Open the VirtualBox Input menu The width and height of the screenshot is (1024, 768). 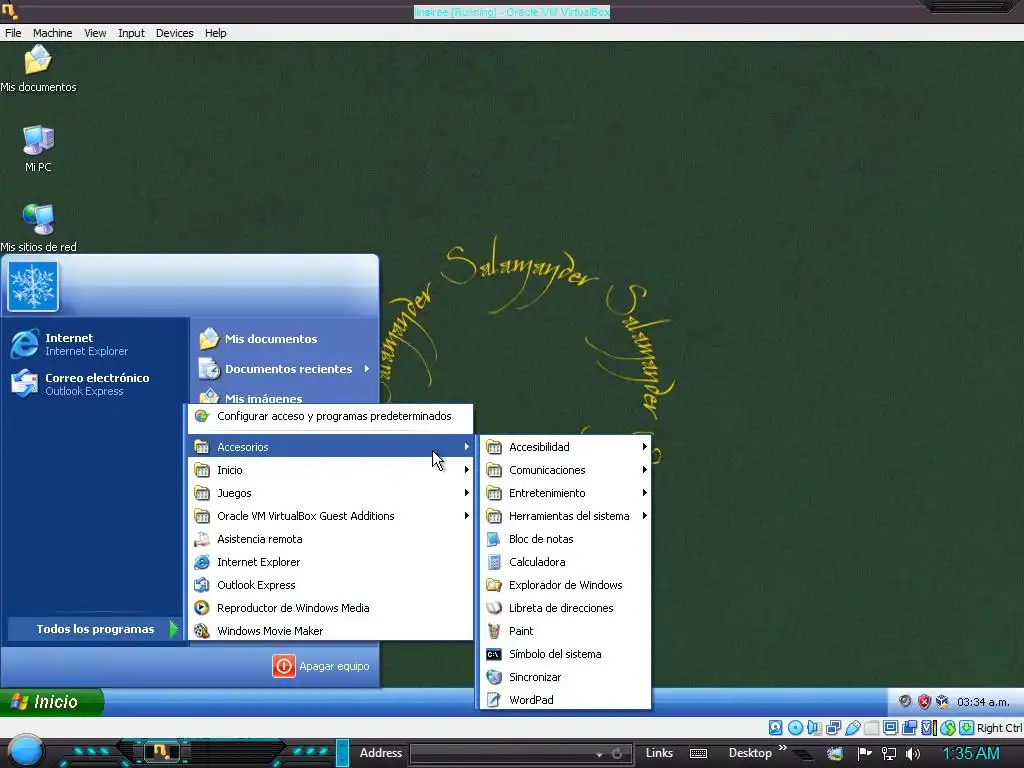point(131,33)
